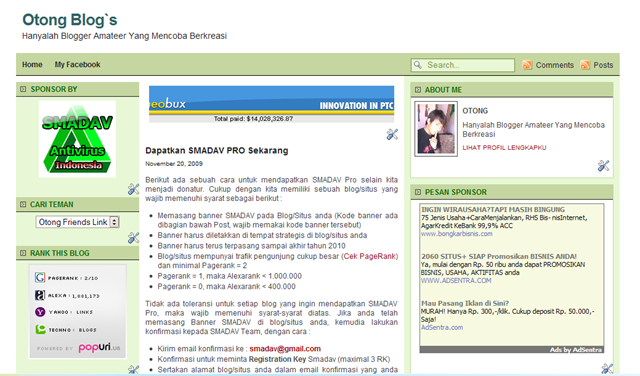Click the Technorati Blogs icon
The width and height of the screenshot is (640, 376).
pos(40,329)
